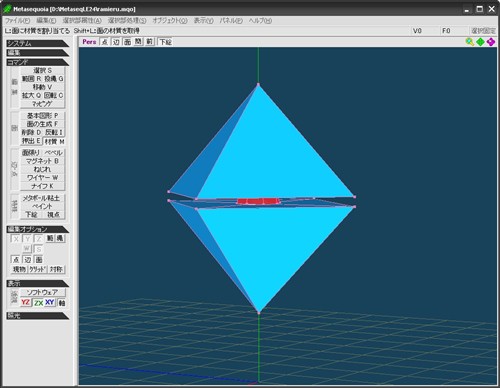Toggle 面 face editing in edit options
500x388 pixels.
click(39, 260)
